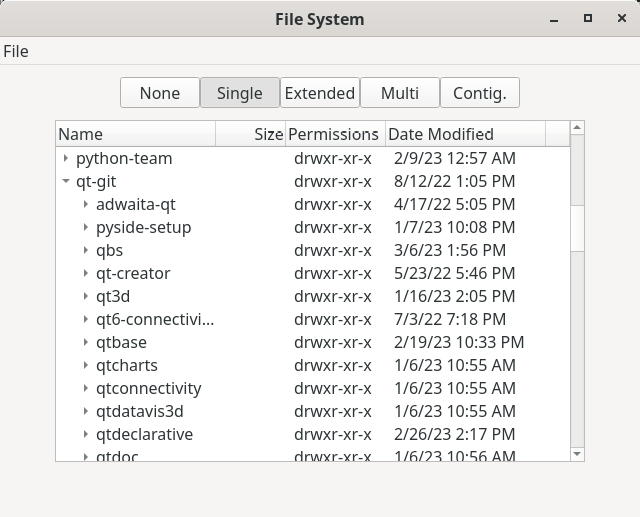Expand the qt6-connectivi... folder arrow
The height and width of the screenshot is (517, 640).
pyautogui.click(x=86, y=319)
